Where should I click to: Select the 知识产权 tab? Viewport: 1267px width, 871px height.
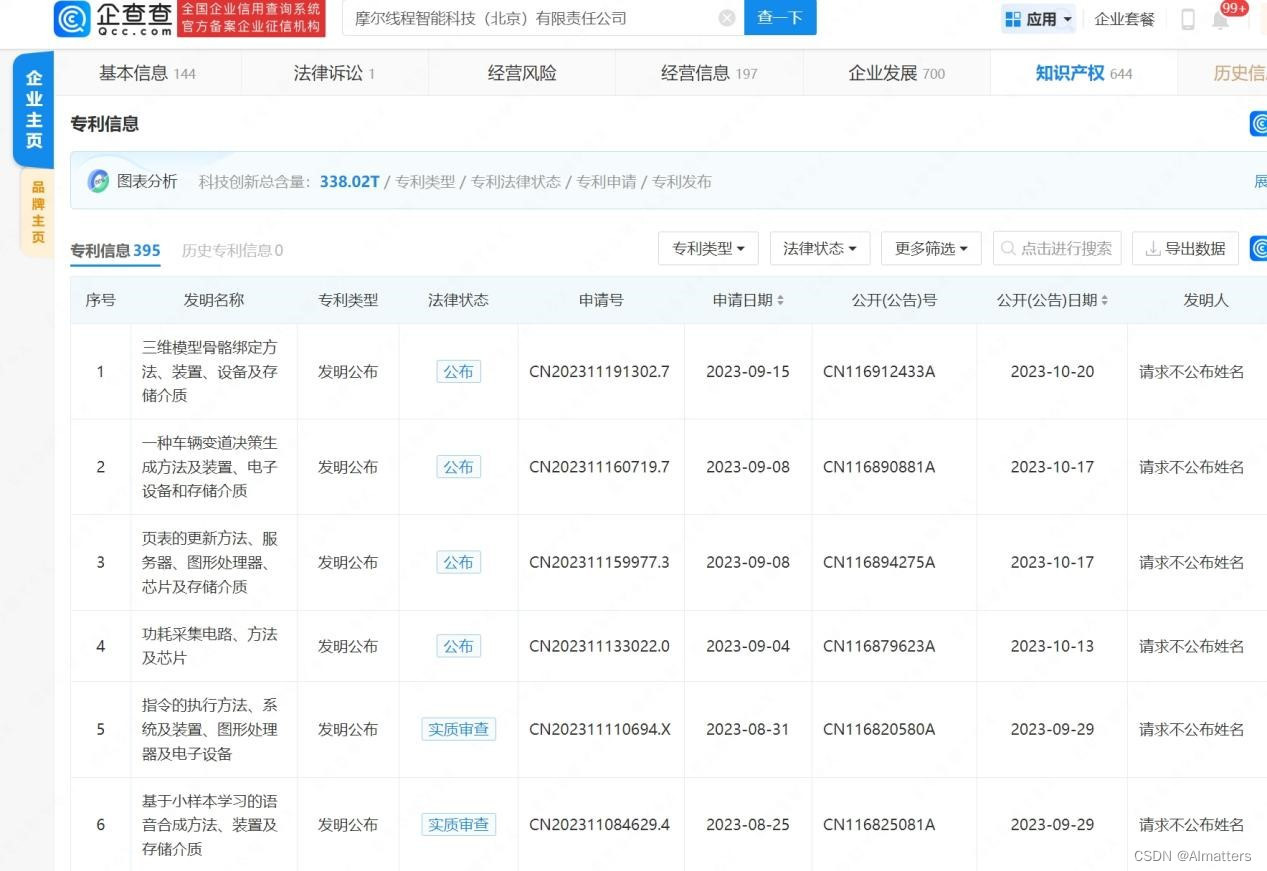click(1084, 73)
